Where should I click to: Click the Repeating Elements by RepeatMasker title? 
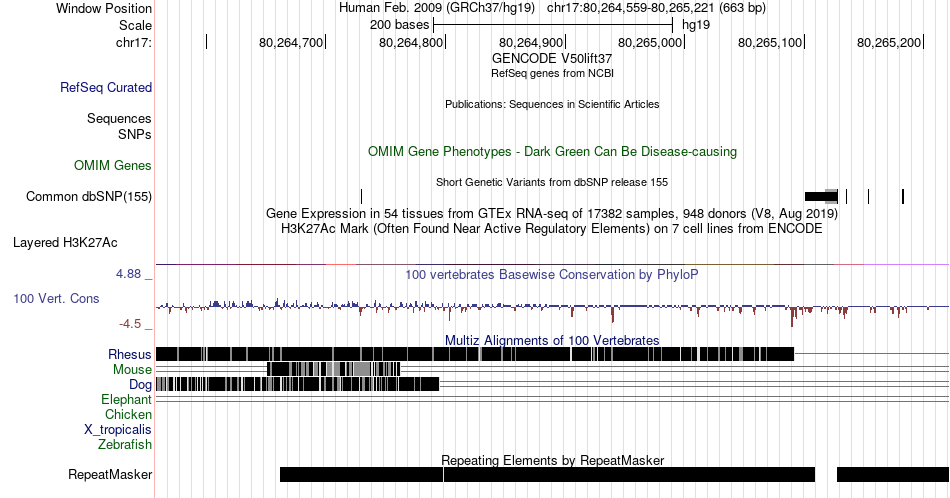(552, 460)
